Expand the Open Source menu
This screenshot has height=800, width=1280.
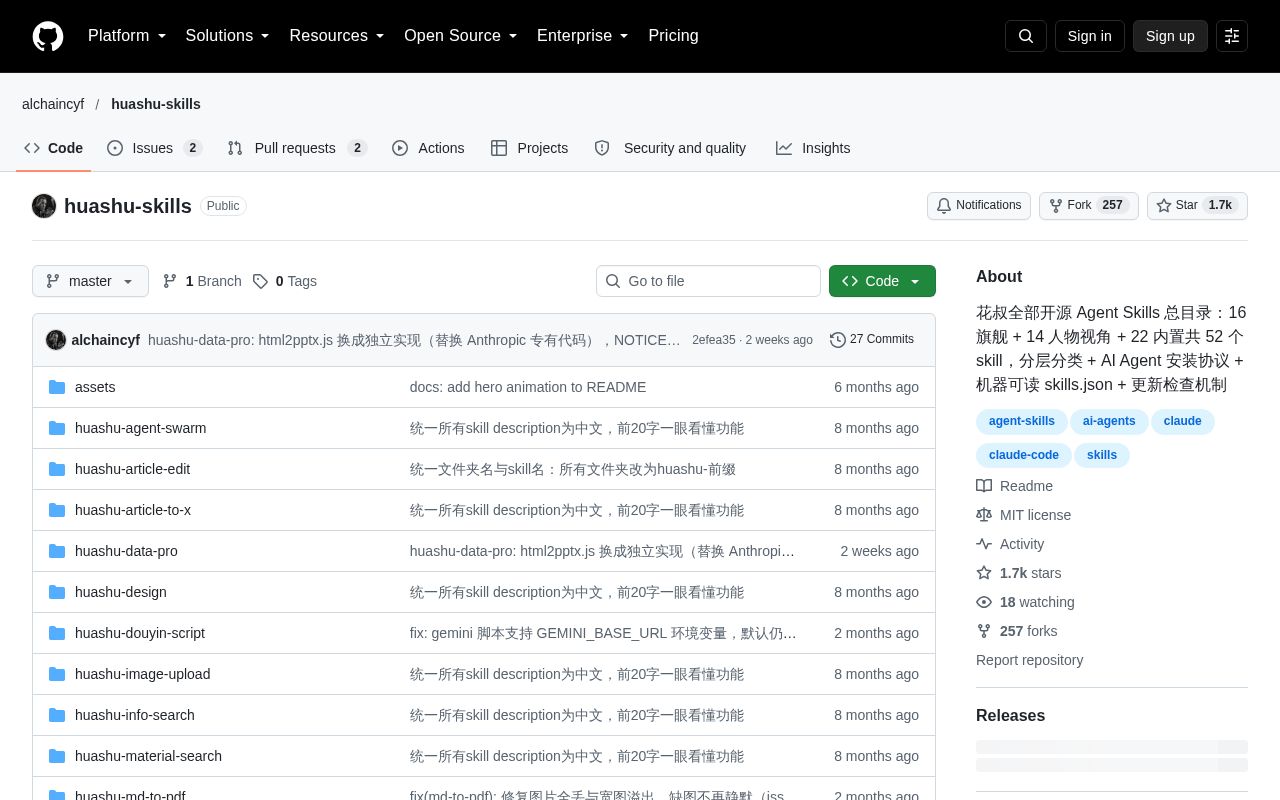tap(461, 36)
